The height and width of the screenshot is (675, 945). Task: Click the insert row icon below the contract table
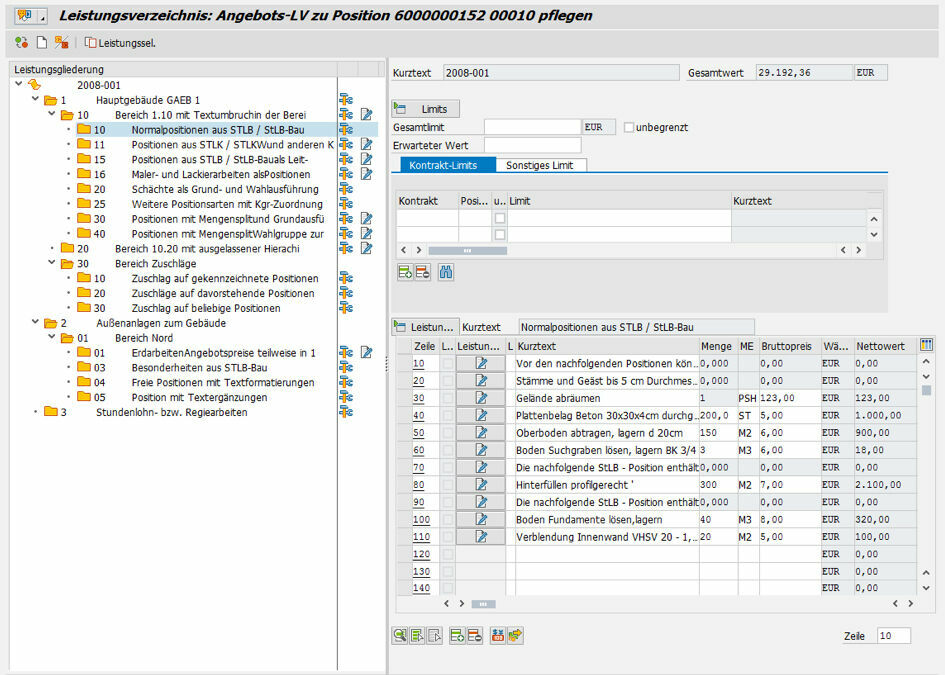[407, 272]
